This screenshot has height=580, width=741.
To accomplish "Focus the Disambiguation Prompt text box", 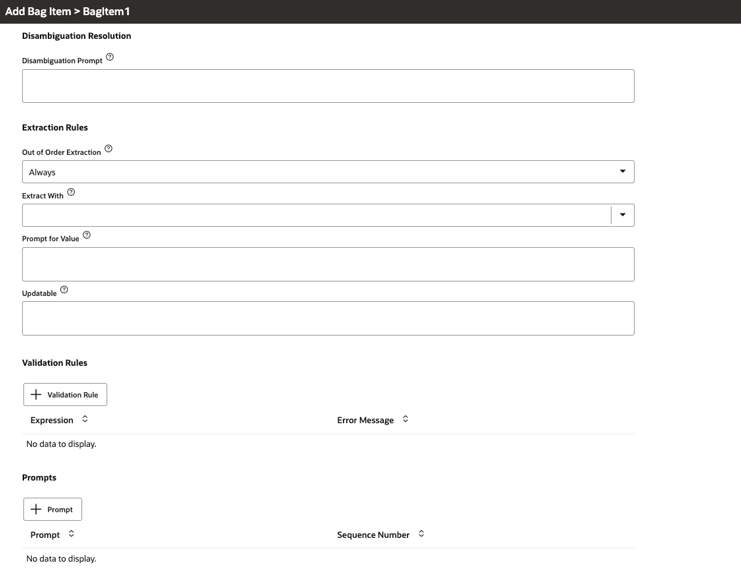I will coord(328,86).
